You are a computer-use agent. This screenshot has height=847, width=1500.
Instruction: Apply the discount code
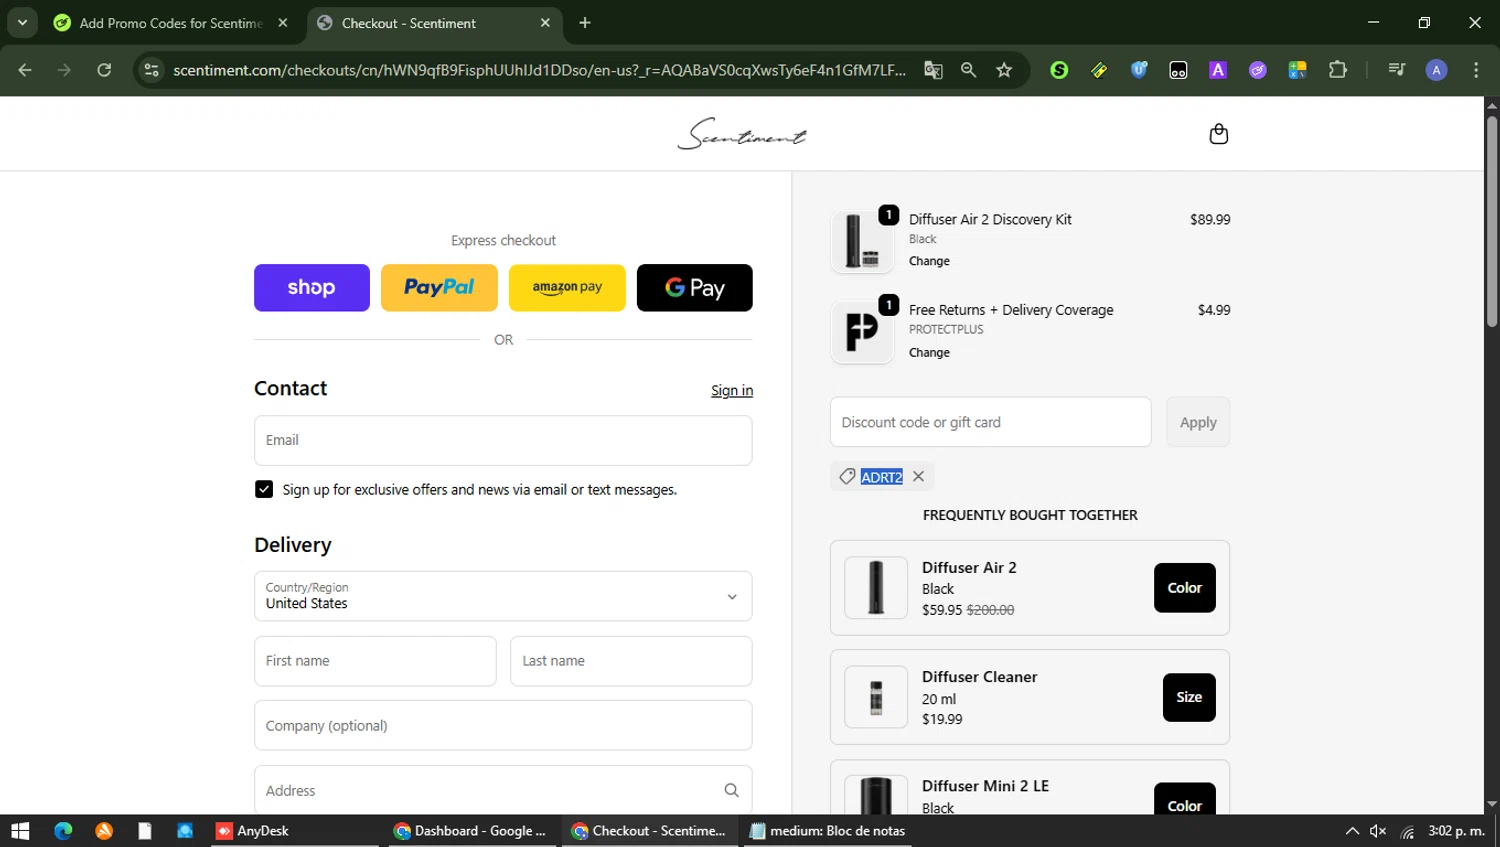click(x=1198, y=422)
